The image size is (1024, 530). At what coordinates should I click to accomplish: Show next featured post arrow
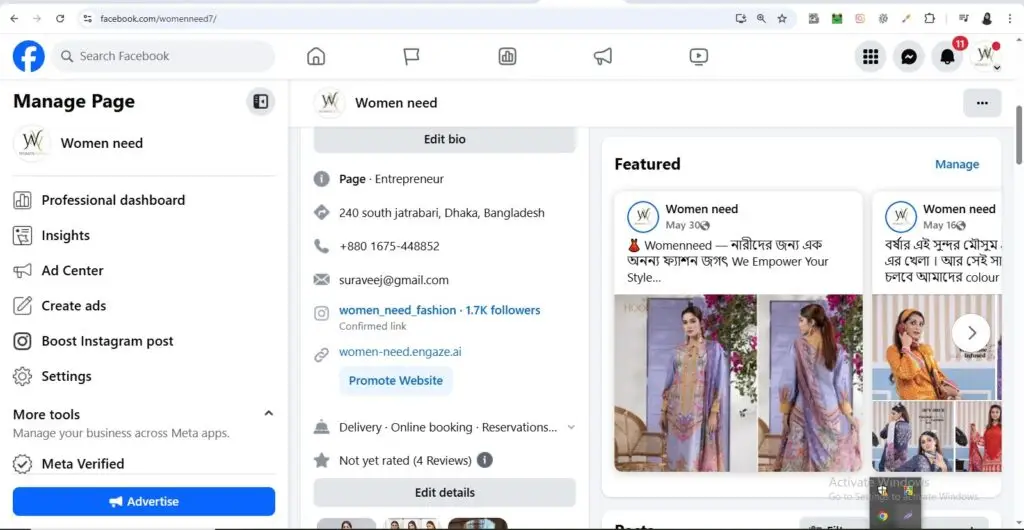pos(972,333)
